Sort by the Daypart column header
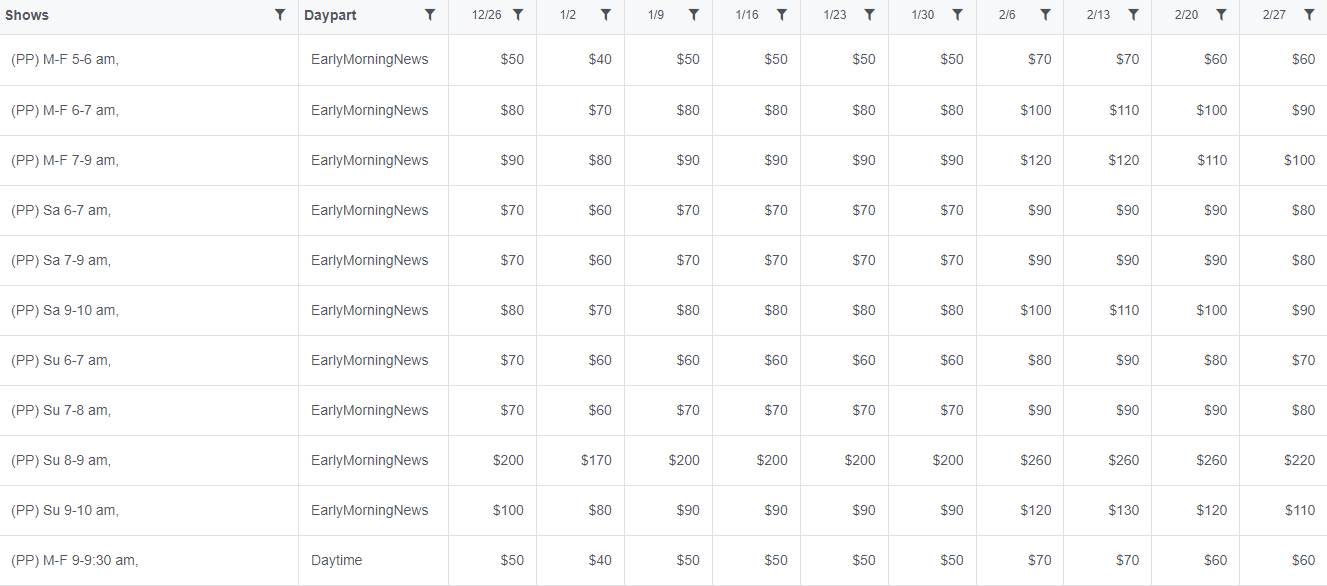Screen dimensions: 1327x586 click(330, 15)
